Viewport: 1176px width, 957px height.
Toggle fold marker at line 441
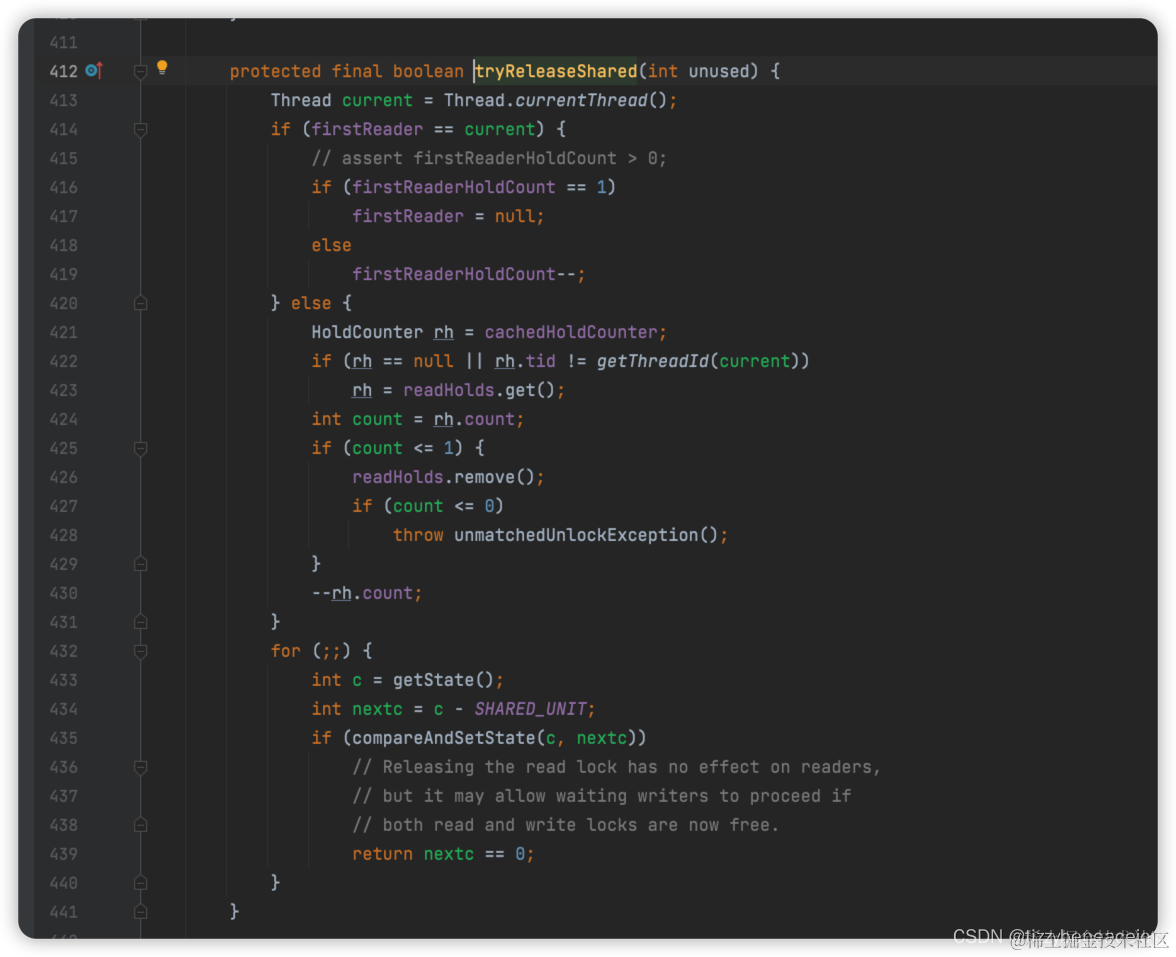[x=140, y=912]
